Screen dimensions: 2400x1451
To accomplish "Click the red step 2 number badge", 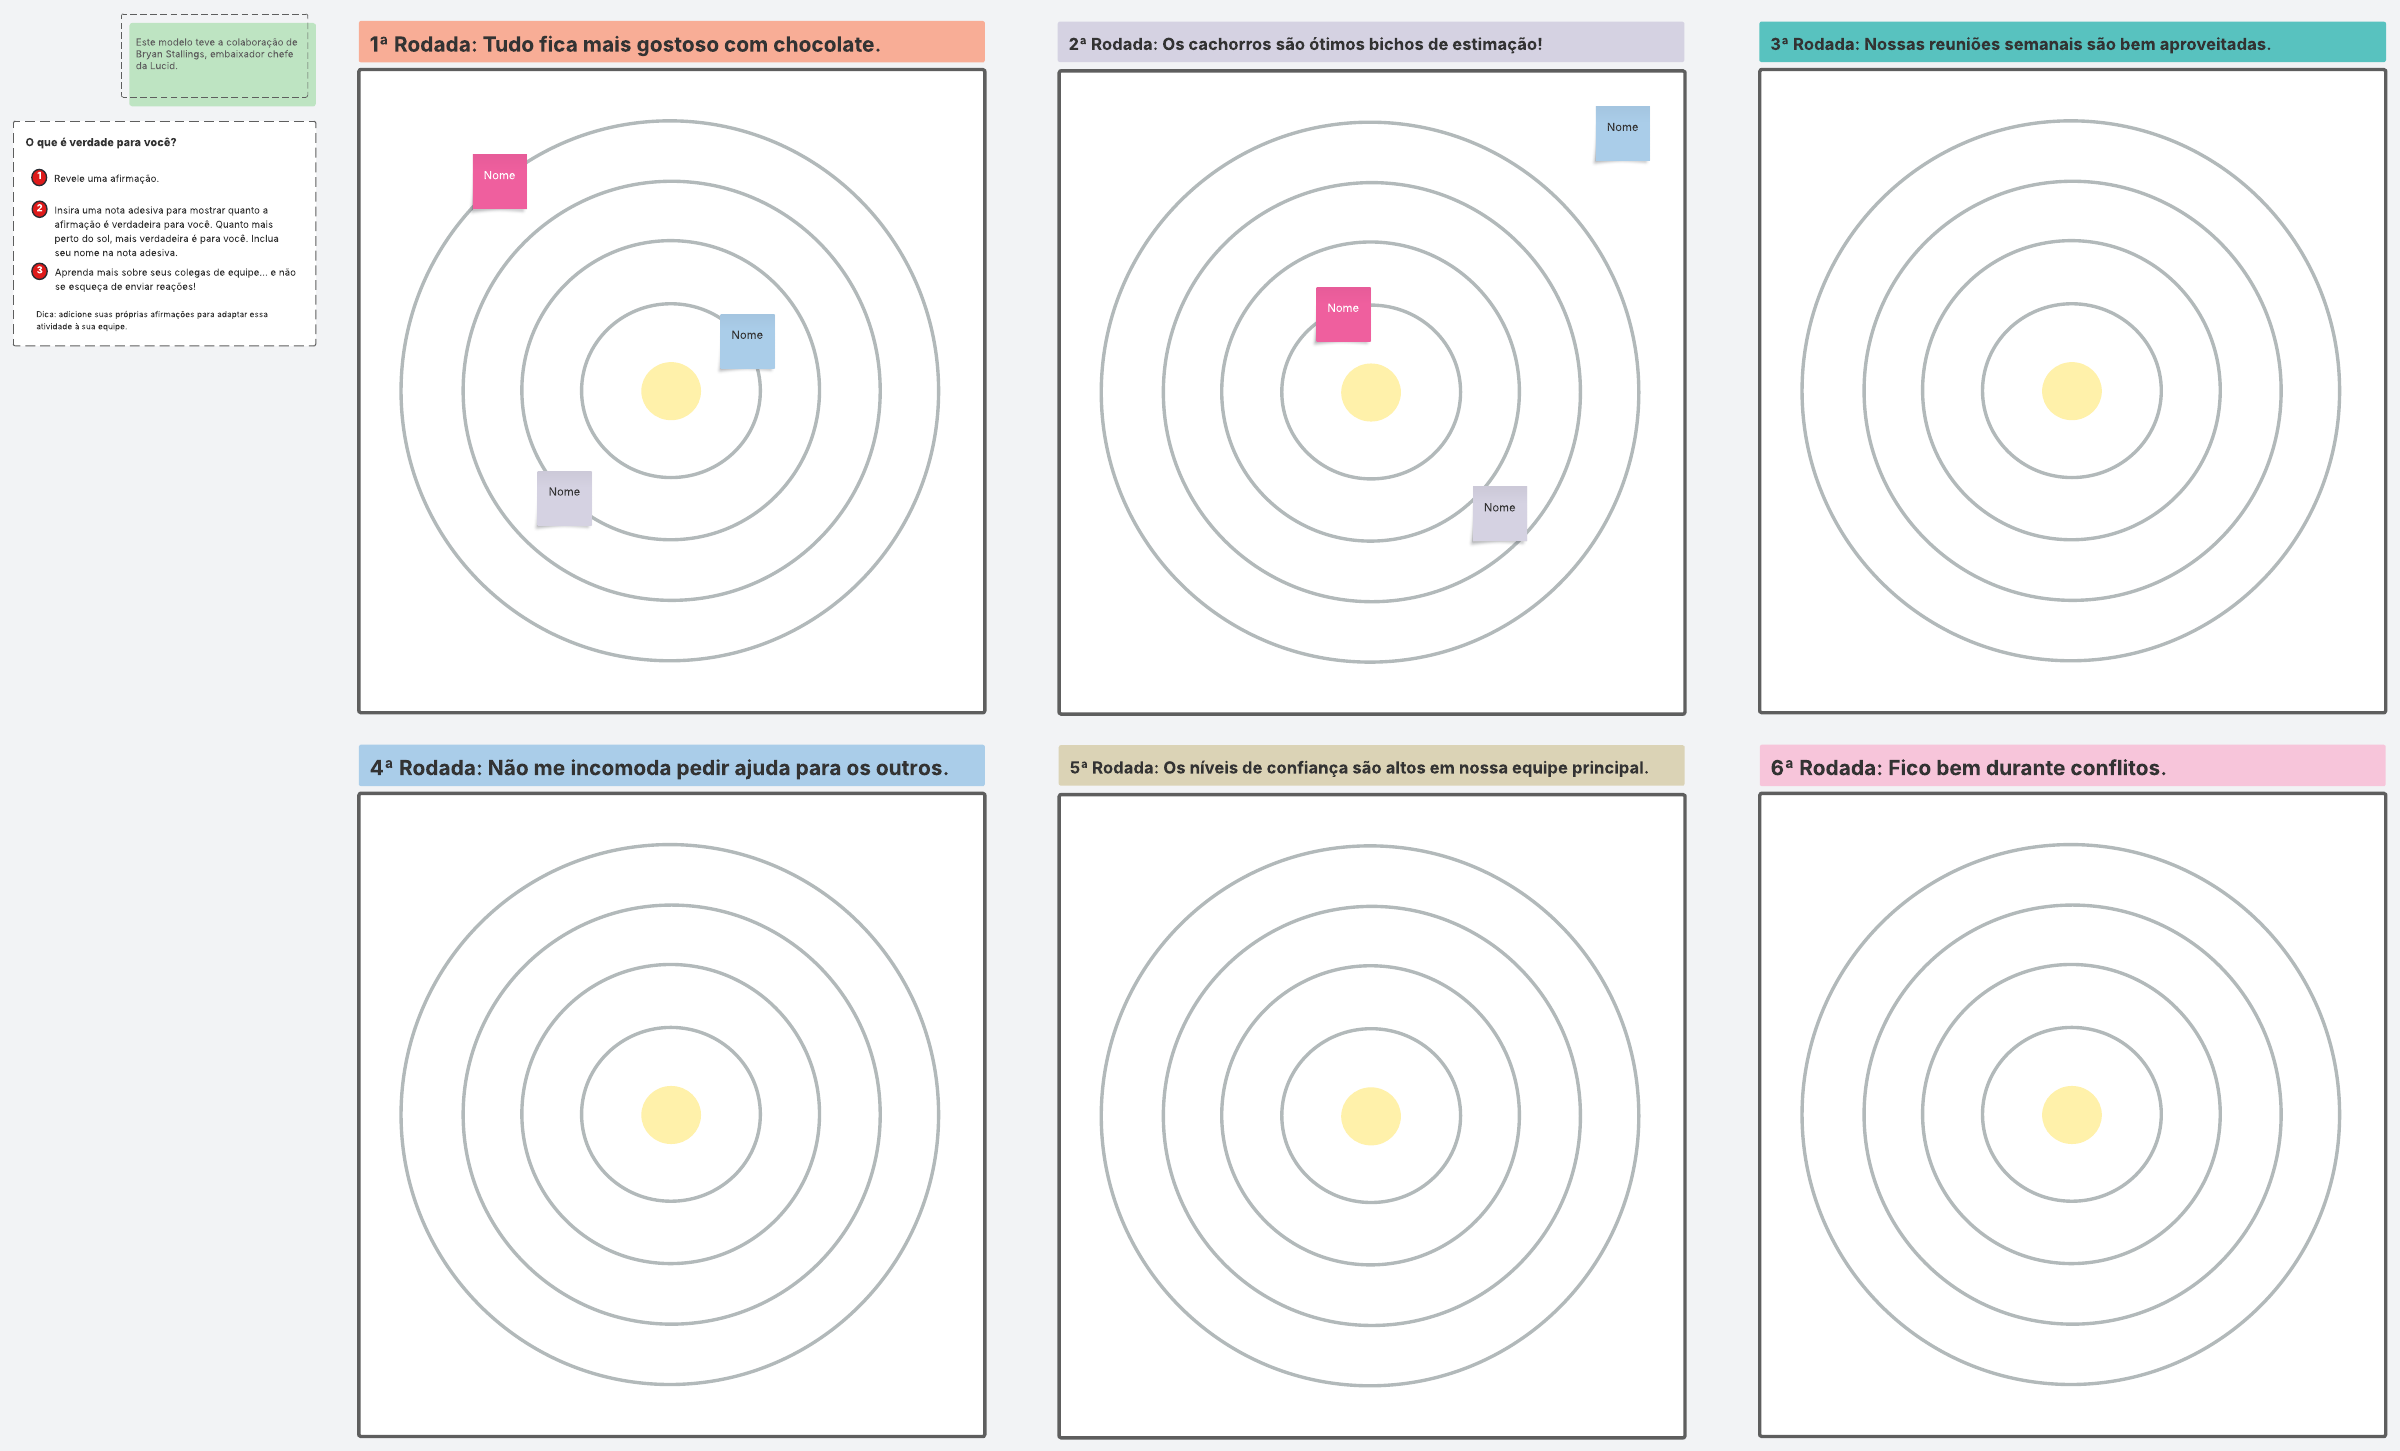I will [x=39, y=209].
